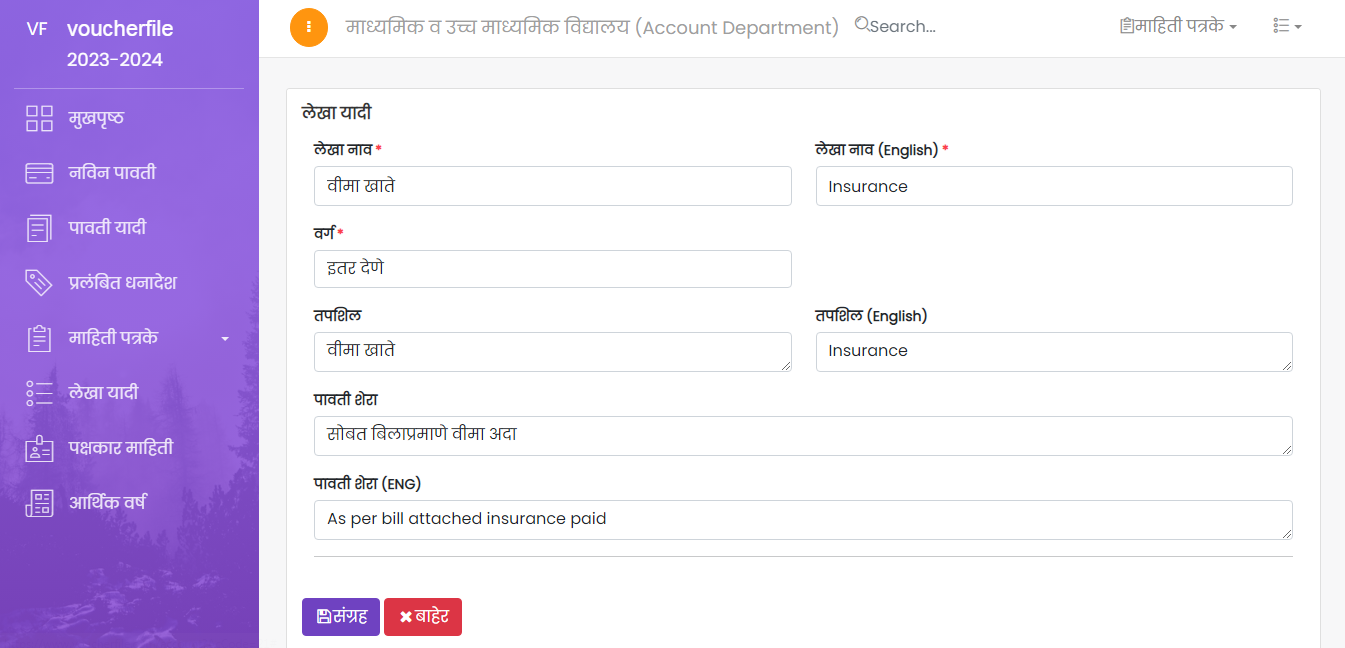The height and width of the screenshot is (648, 1345).
Task: Click the पावती शेरा (ENG) text area
Action: 803,520
